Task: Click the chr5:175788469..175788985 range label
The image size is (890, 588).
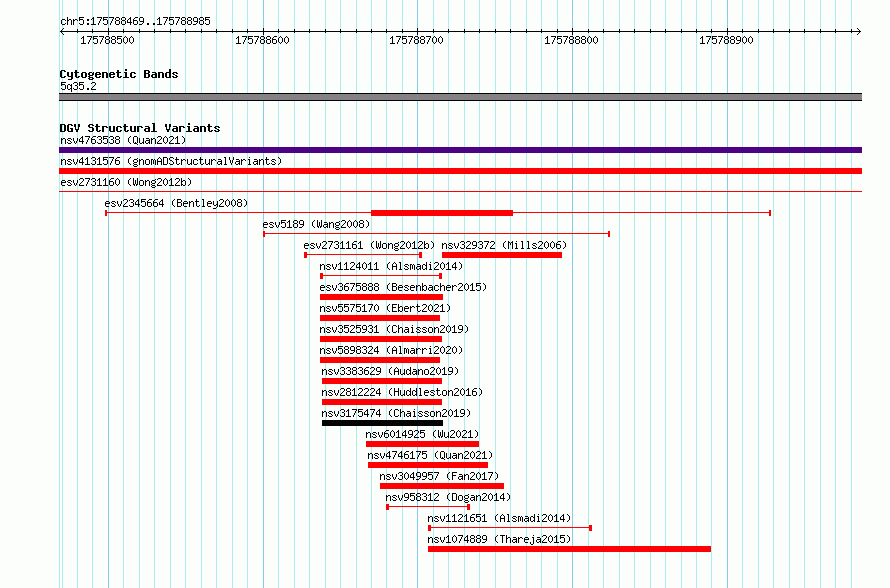Action: click(135, 21)
